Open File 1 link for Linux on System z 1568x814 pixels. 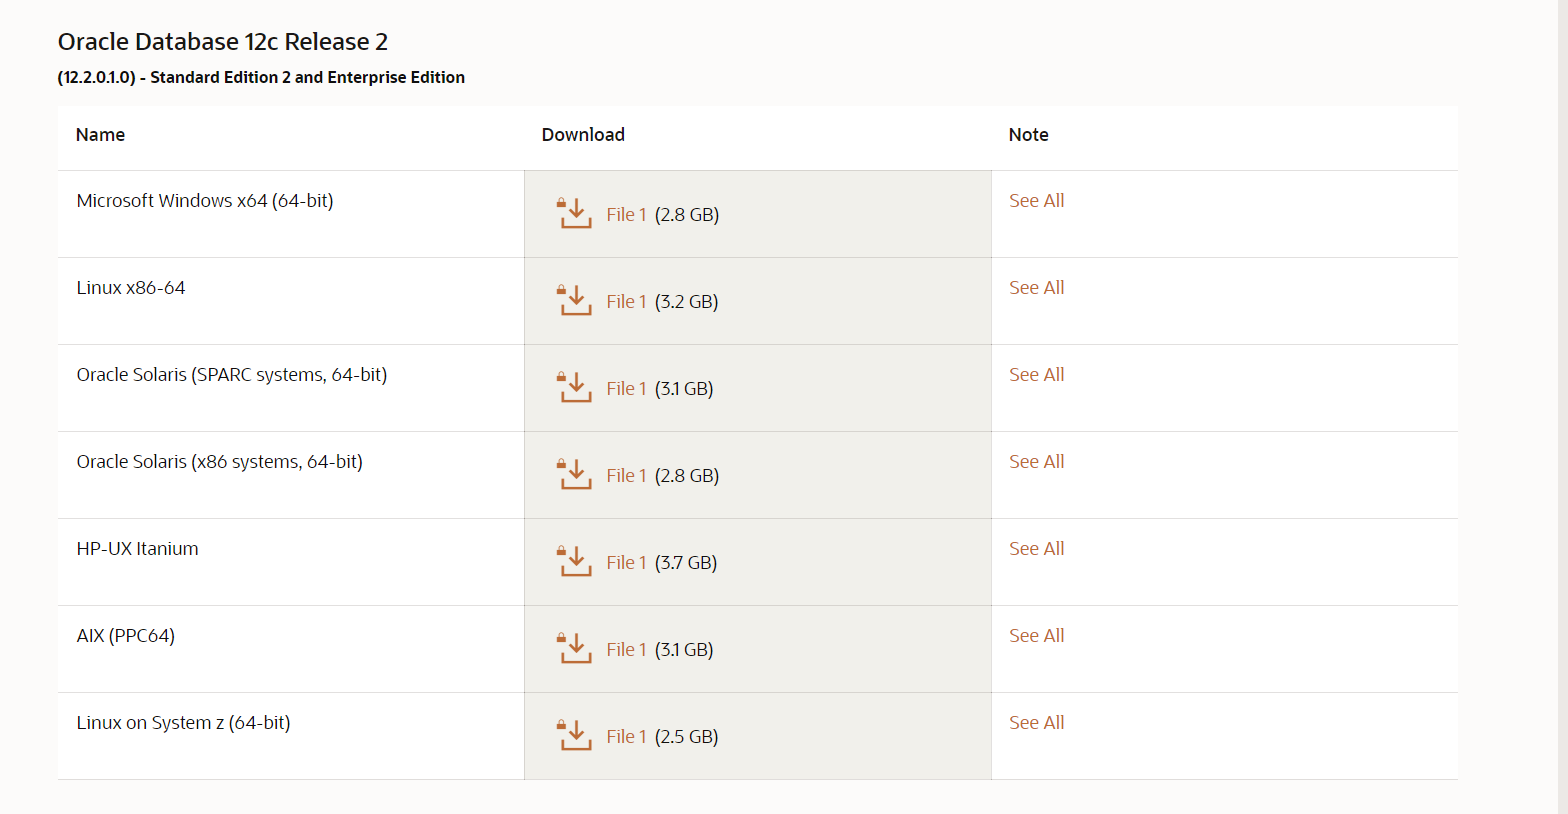pyautogui.click(x=626, y=737)
